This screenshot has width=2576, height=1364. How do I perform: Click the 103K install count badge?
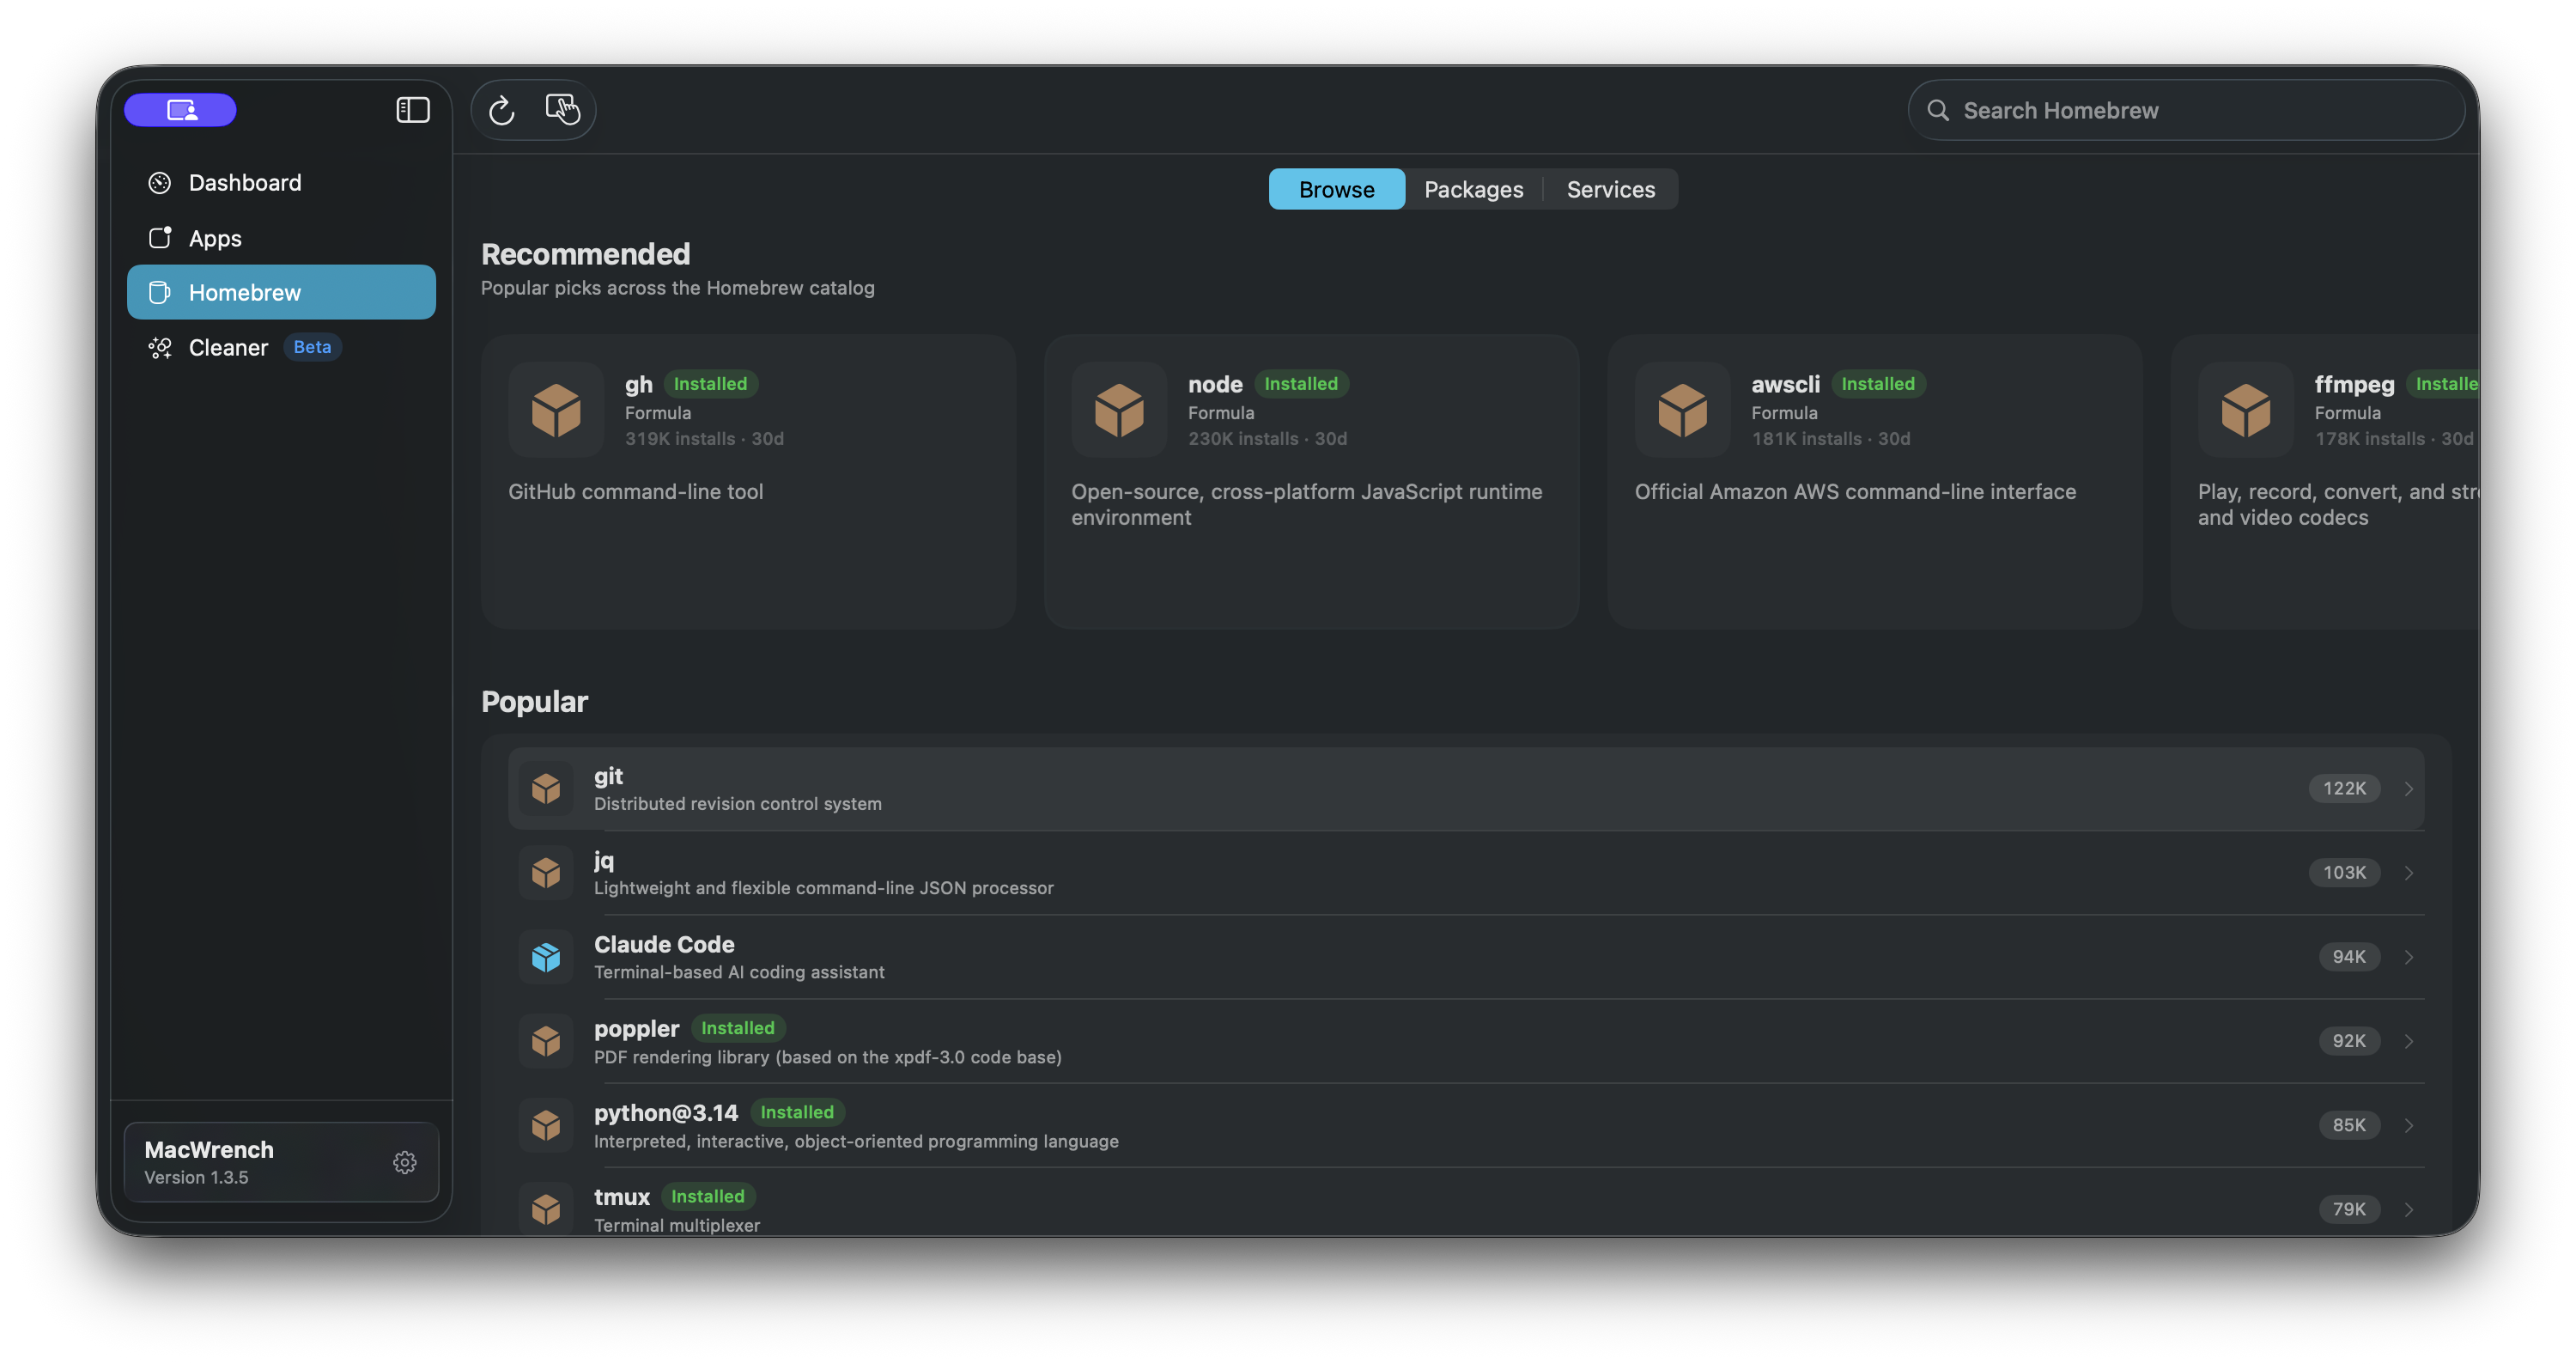pyautogui.click(x=2344, y=873)
